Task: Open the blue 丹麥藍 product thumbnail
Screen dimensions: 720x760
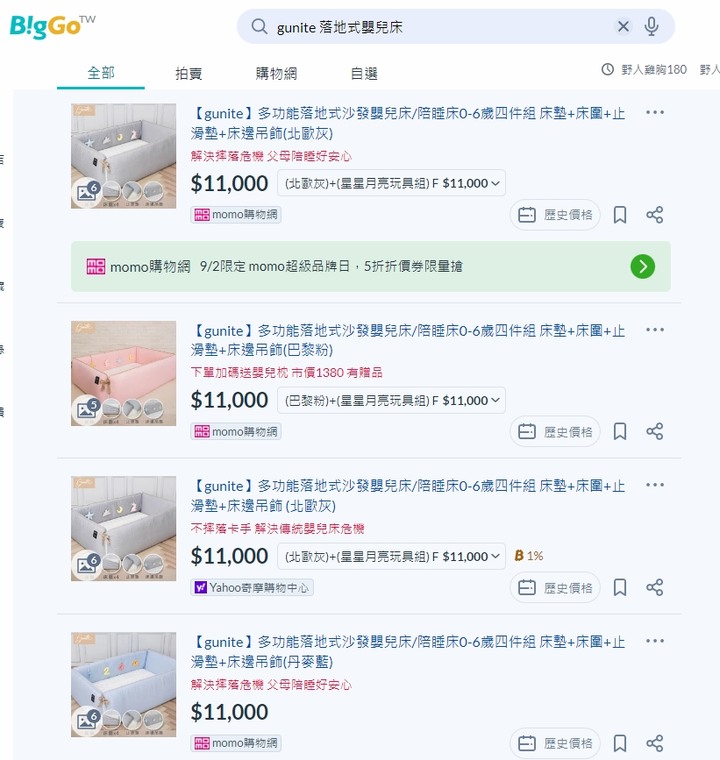Action: [124, 684]
